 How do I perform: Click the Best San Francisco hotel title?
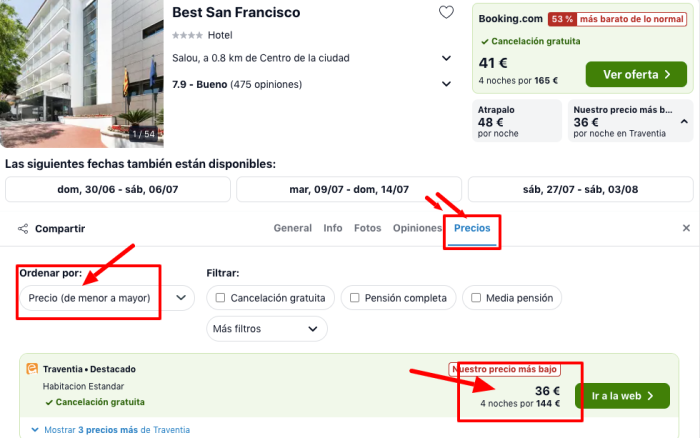(x=236, y=13)
